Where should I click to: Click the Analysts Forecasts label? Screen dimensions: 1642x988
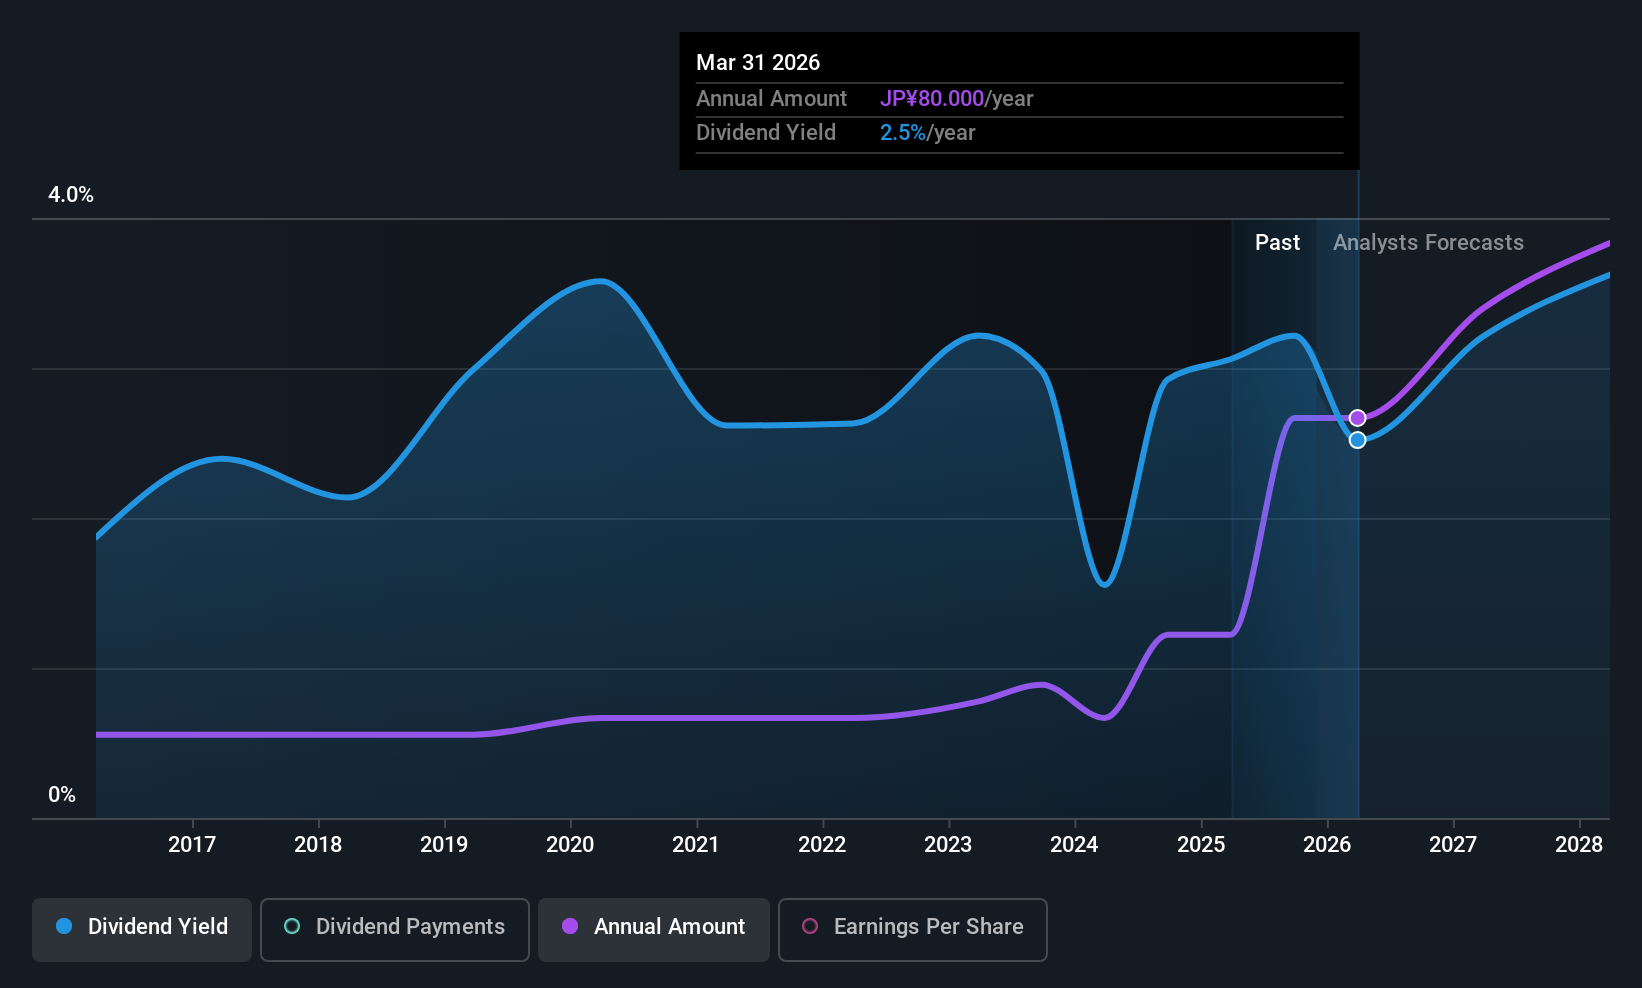point(1428,243)
